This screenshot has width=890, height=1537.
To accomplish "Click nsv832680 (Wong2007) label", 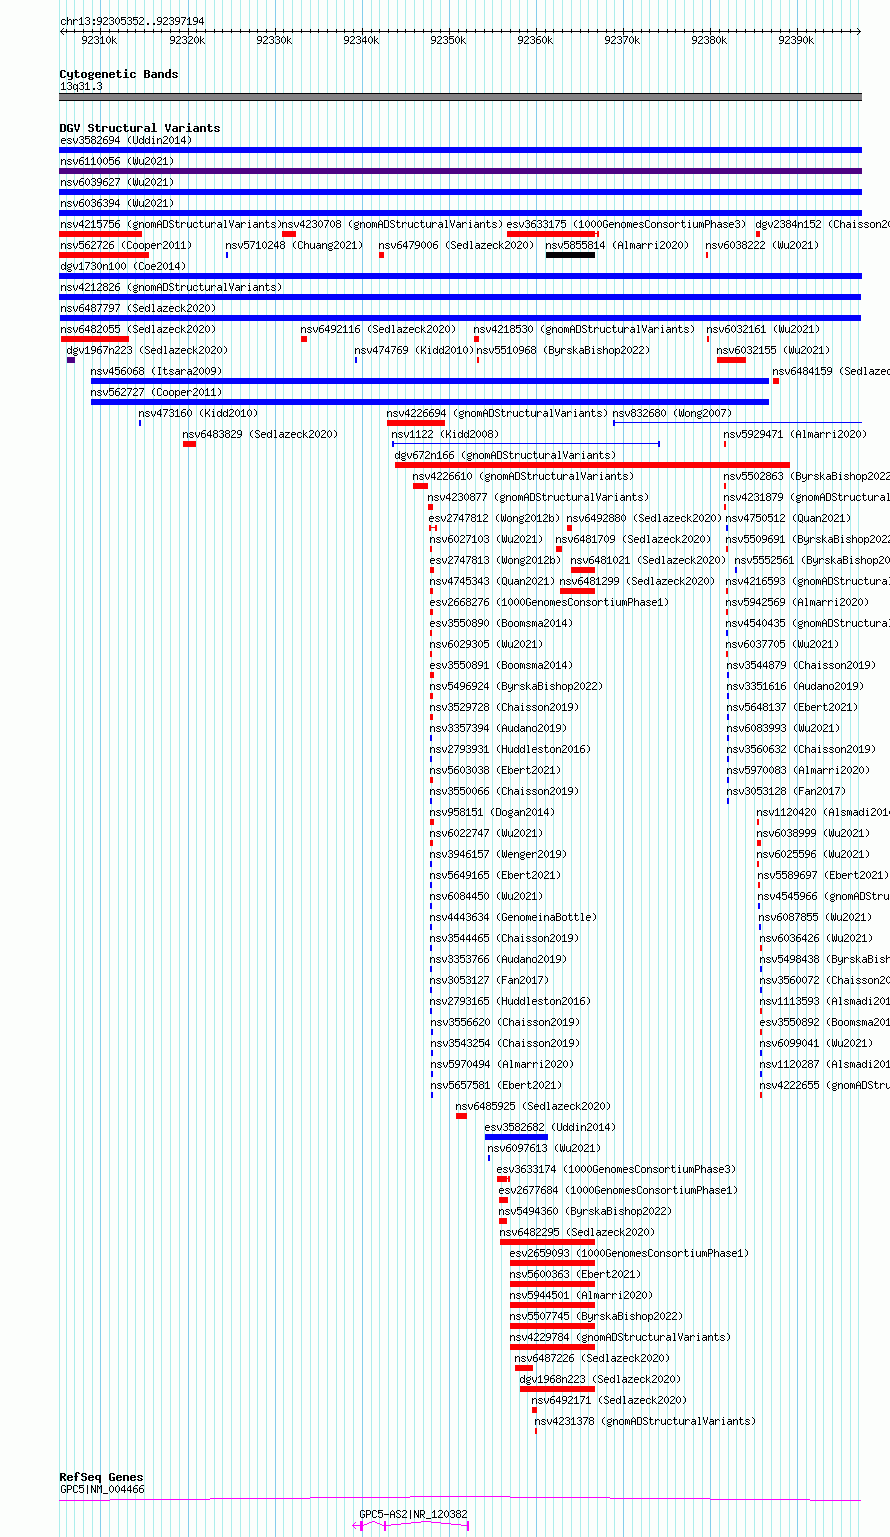I will click(672, 413).
